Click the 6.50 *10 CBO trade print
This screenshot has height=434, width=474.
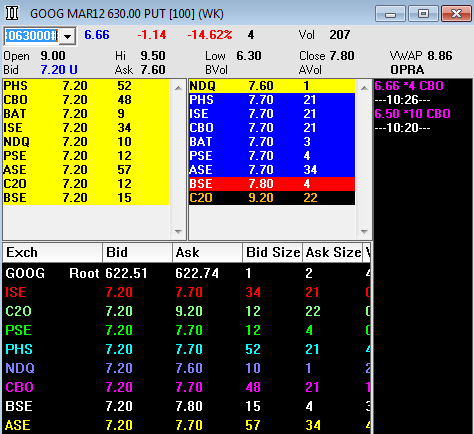click(412, 114)
